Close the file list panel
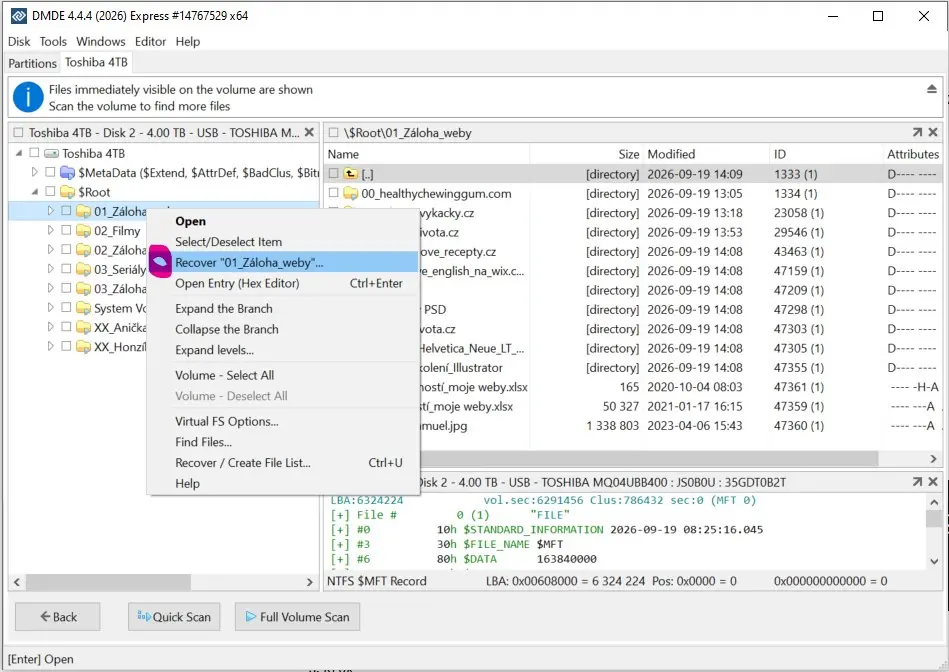Screen dimensions: 949x672 933,132
